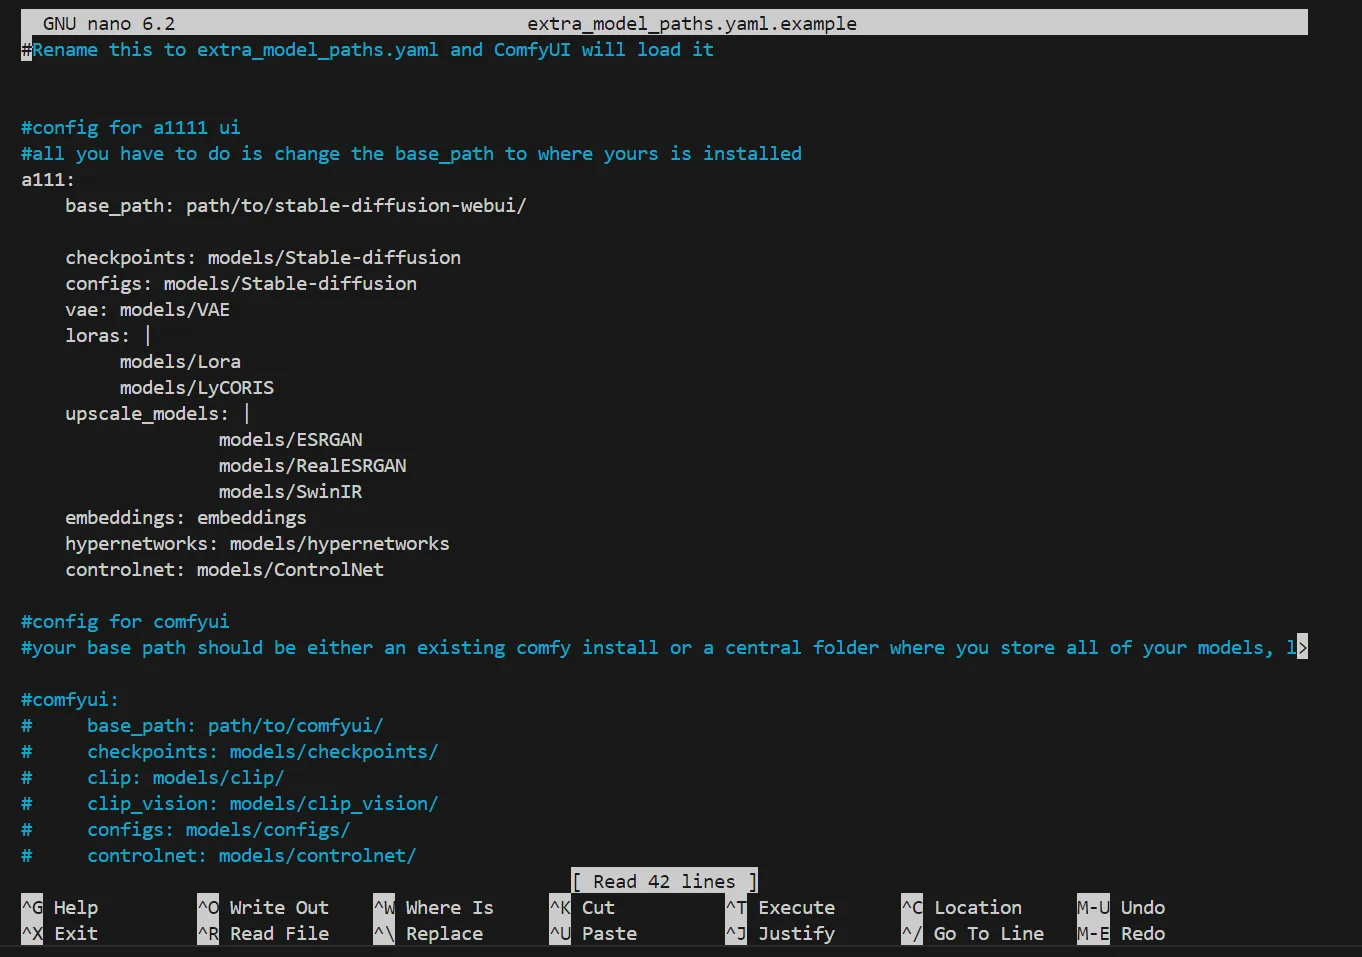
Task: Click 'hypernetworks: models/hypernetworks' line
Action: coord(257,543)
